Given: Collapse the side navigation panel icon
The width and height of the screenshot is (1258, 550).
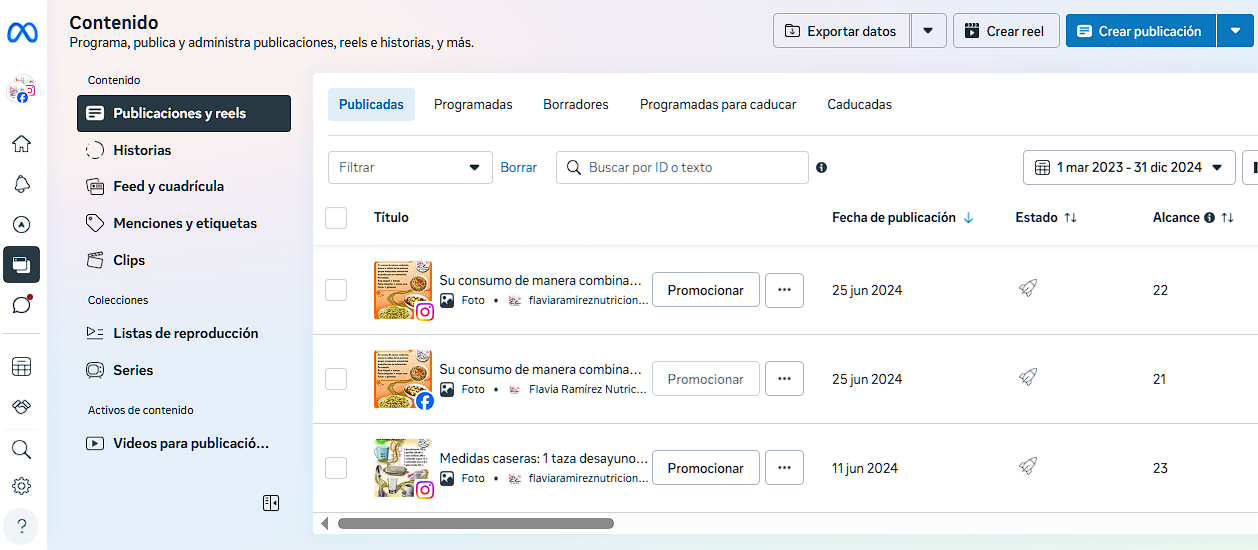Looking at the screenshot, I should 271,503.
